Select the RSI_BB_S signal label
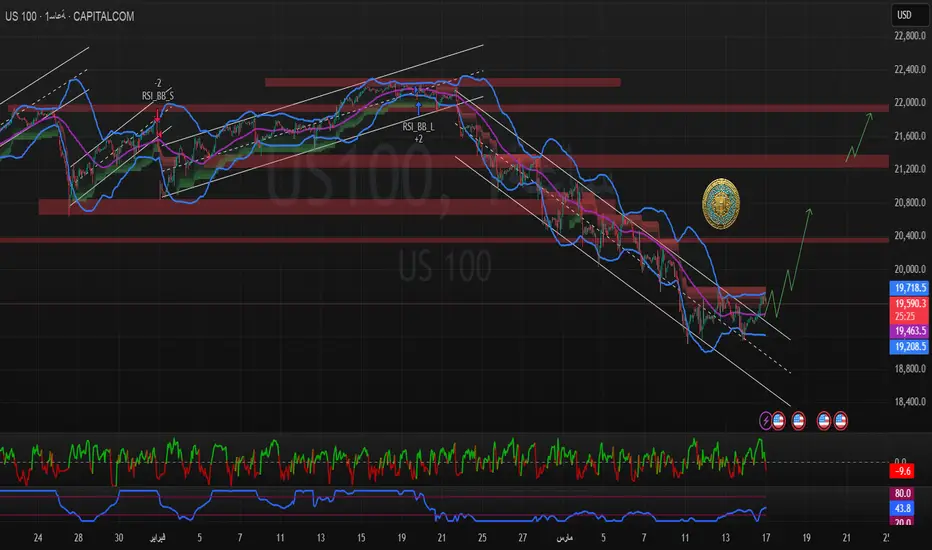 point(157,95)
